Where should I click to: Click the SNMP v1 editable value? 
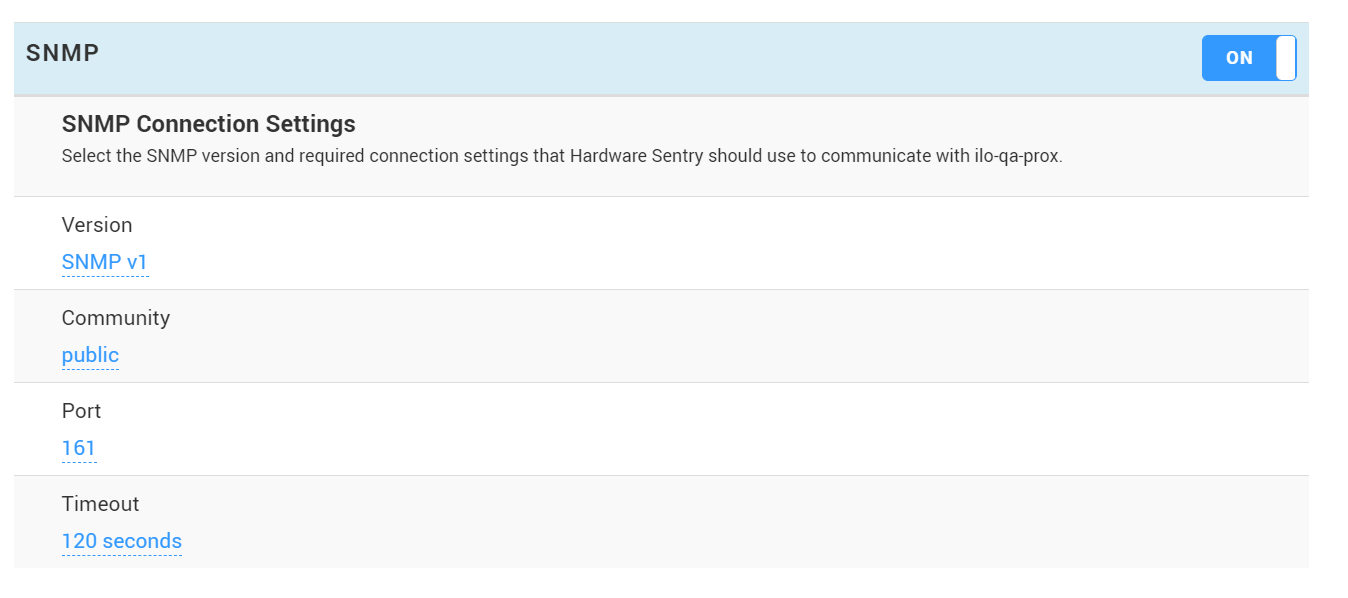coord(105,262)
